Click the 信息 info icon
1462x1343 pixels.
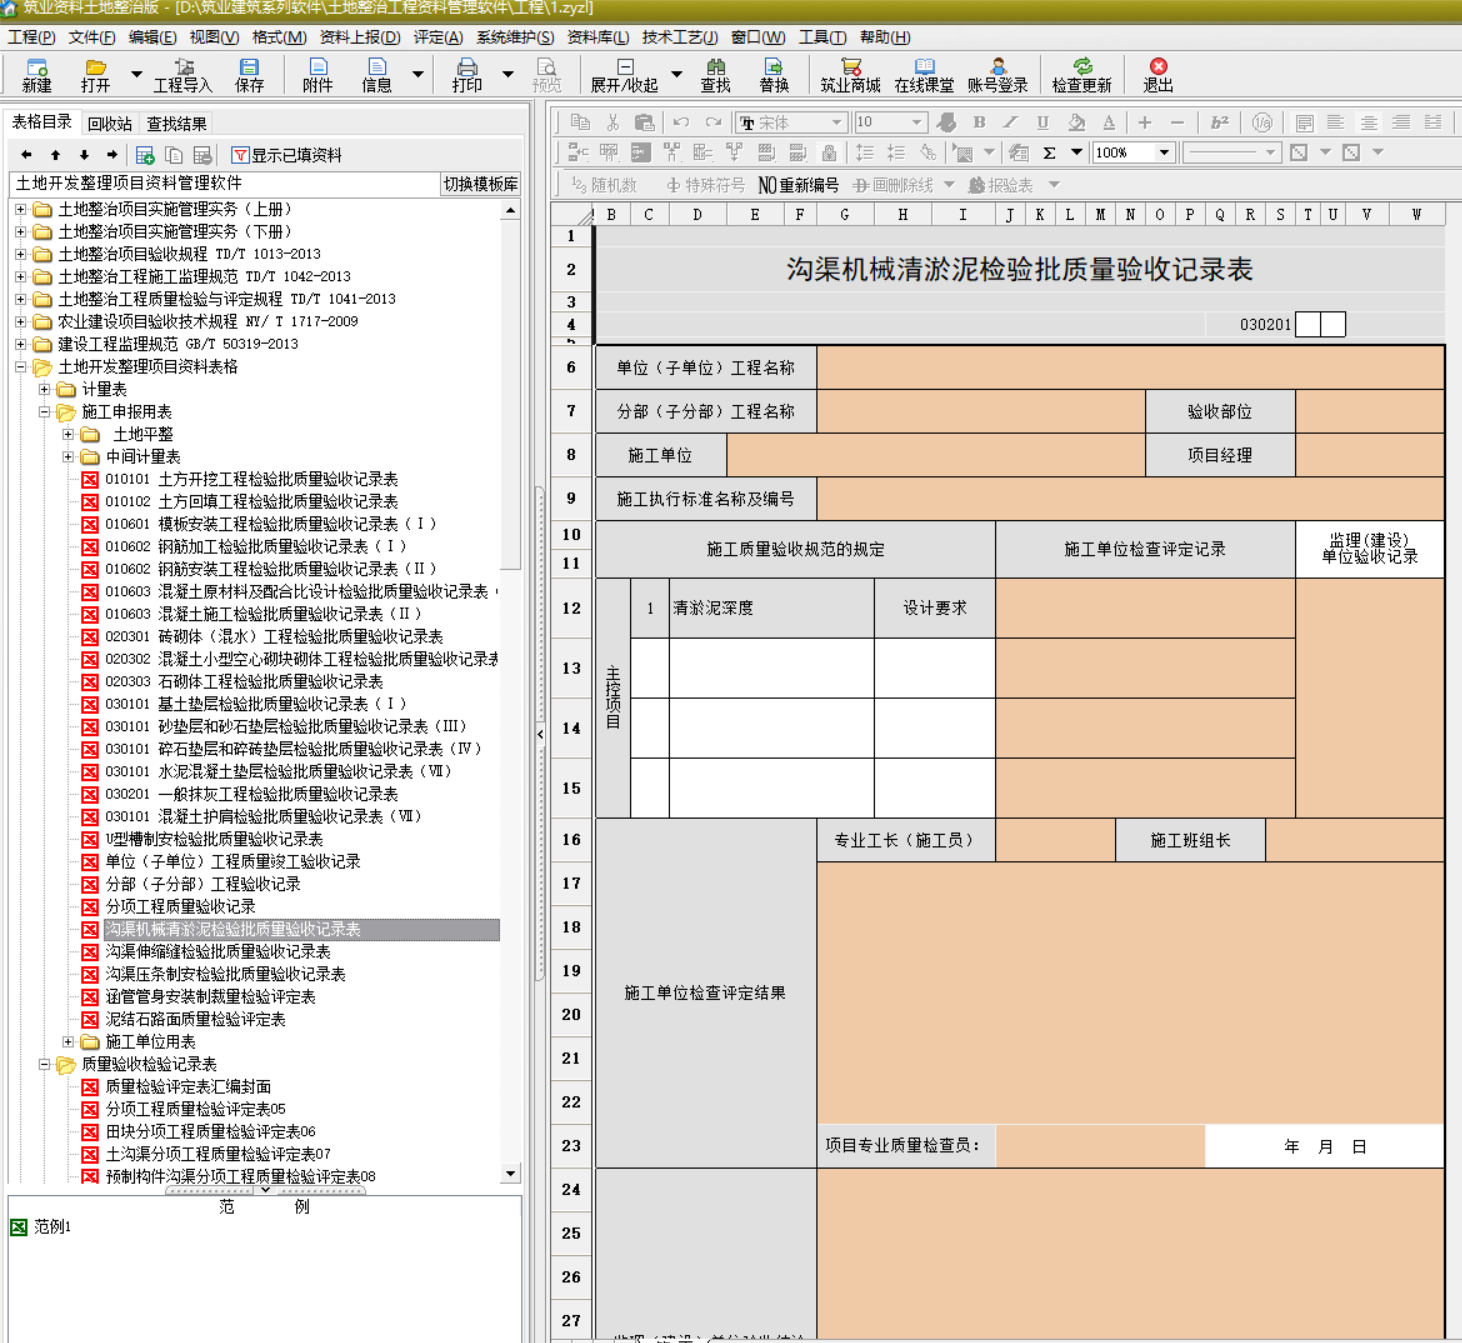pyautogui.click(x=377, y=67)
